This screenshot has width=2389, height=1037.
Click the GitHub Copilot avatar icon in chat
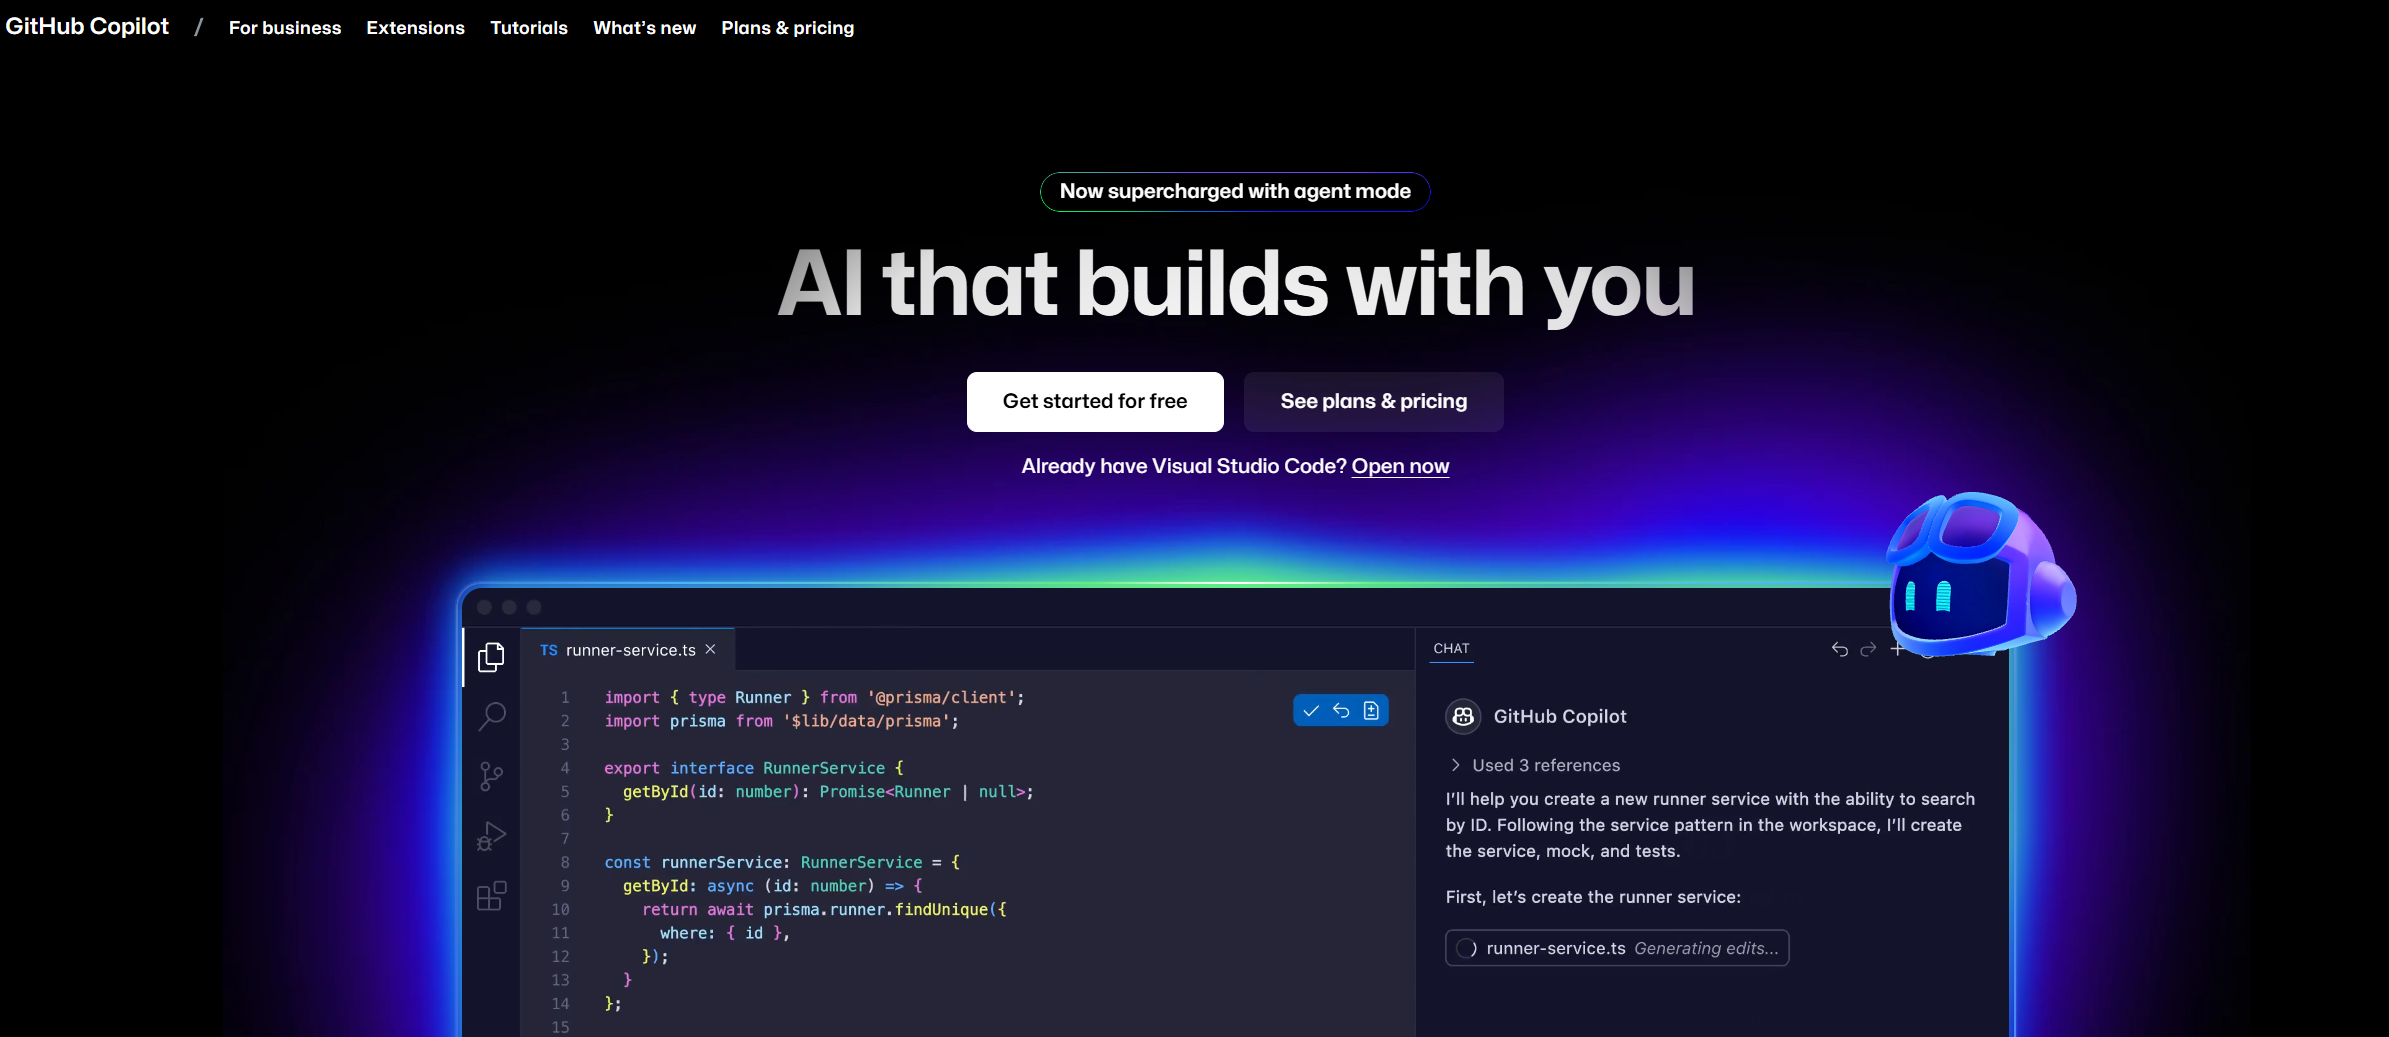[1463, 716]
